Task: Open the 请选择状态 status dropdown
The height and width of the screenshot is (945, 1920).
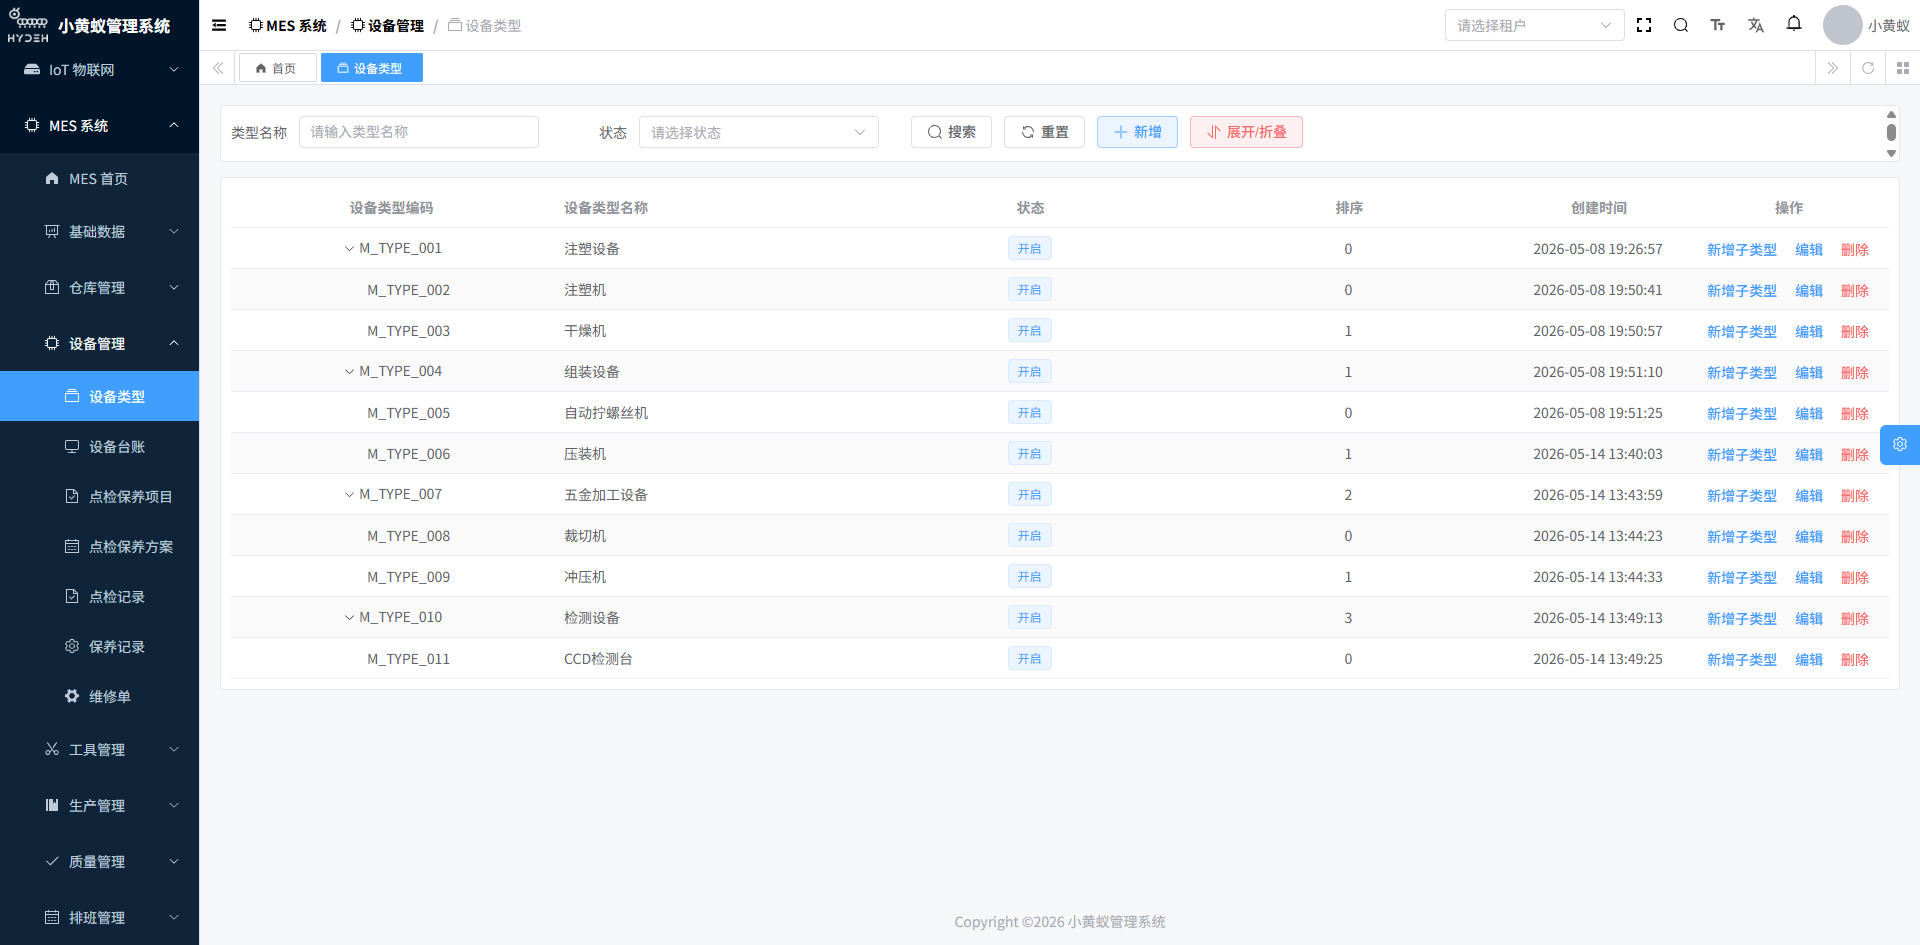Action: [x=758, y=132]
